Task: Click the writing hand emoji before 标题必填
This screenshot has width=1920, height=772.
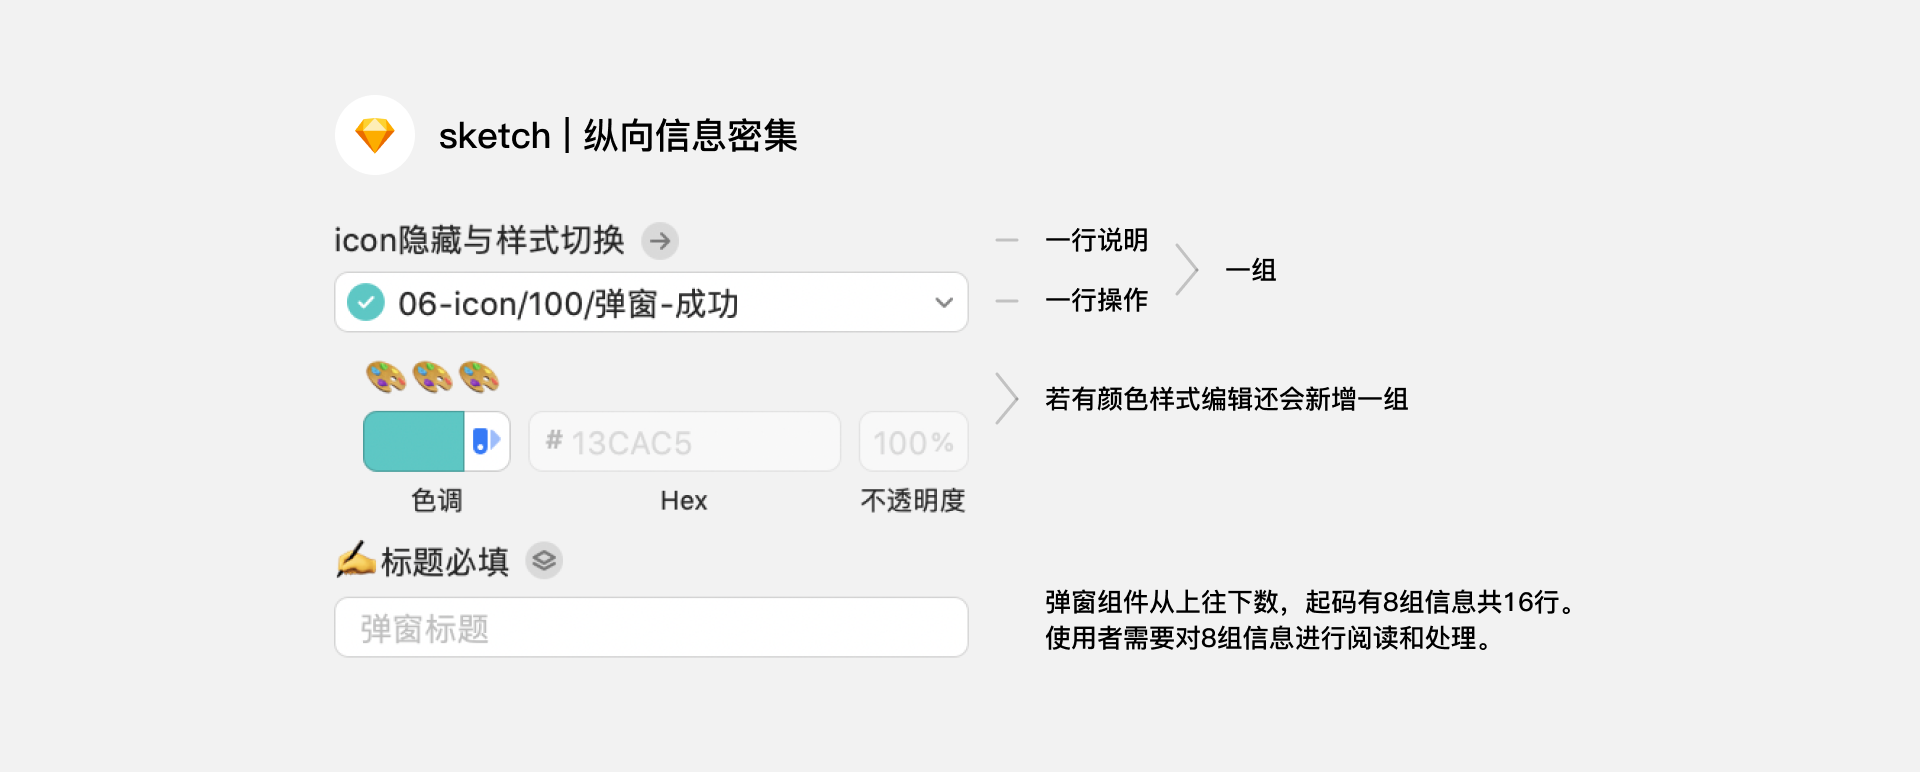Action: click(355, 560)
